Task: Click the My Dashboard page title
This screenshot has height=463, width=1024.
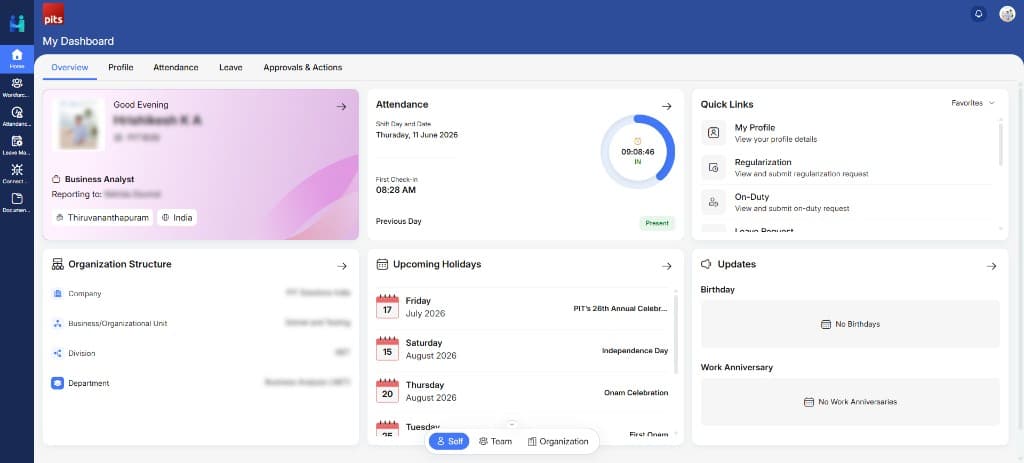Action: [78, 41]
